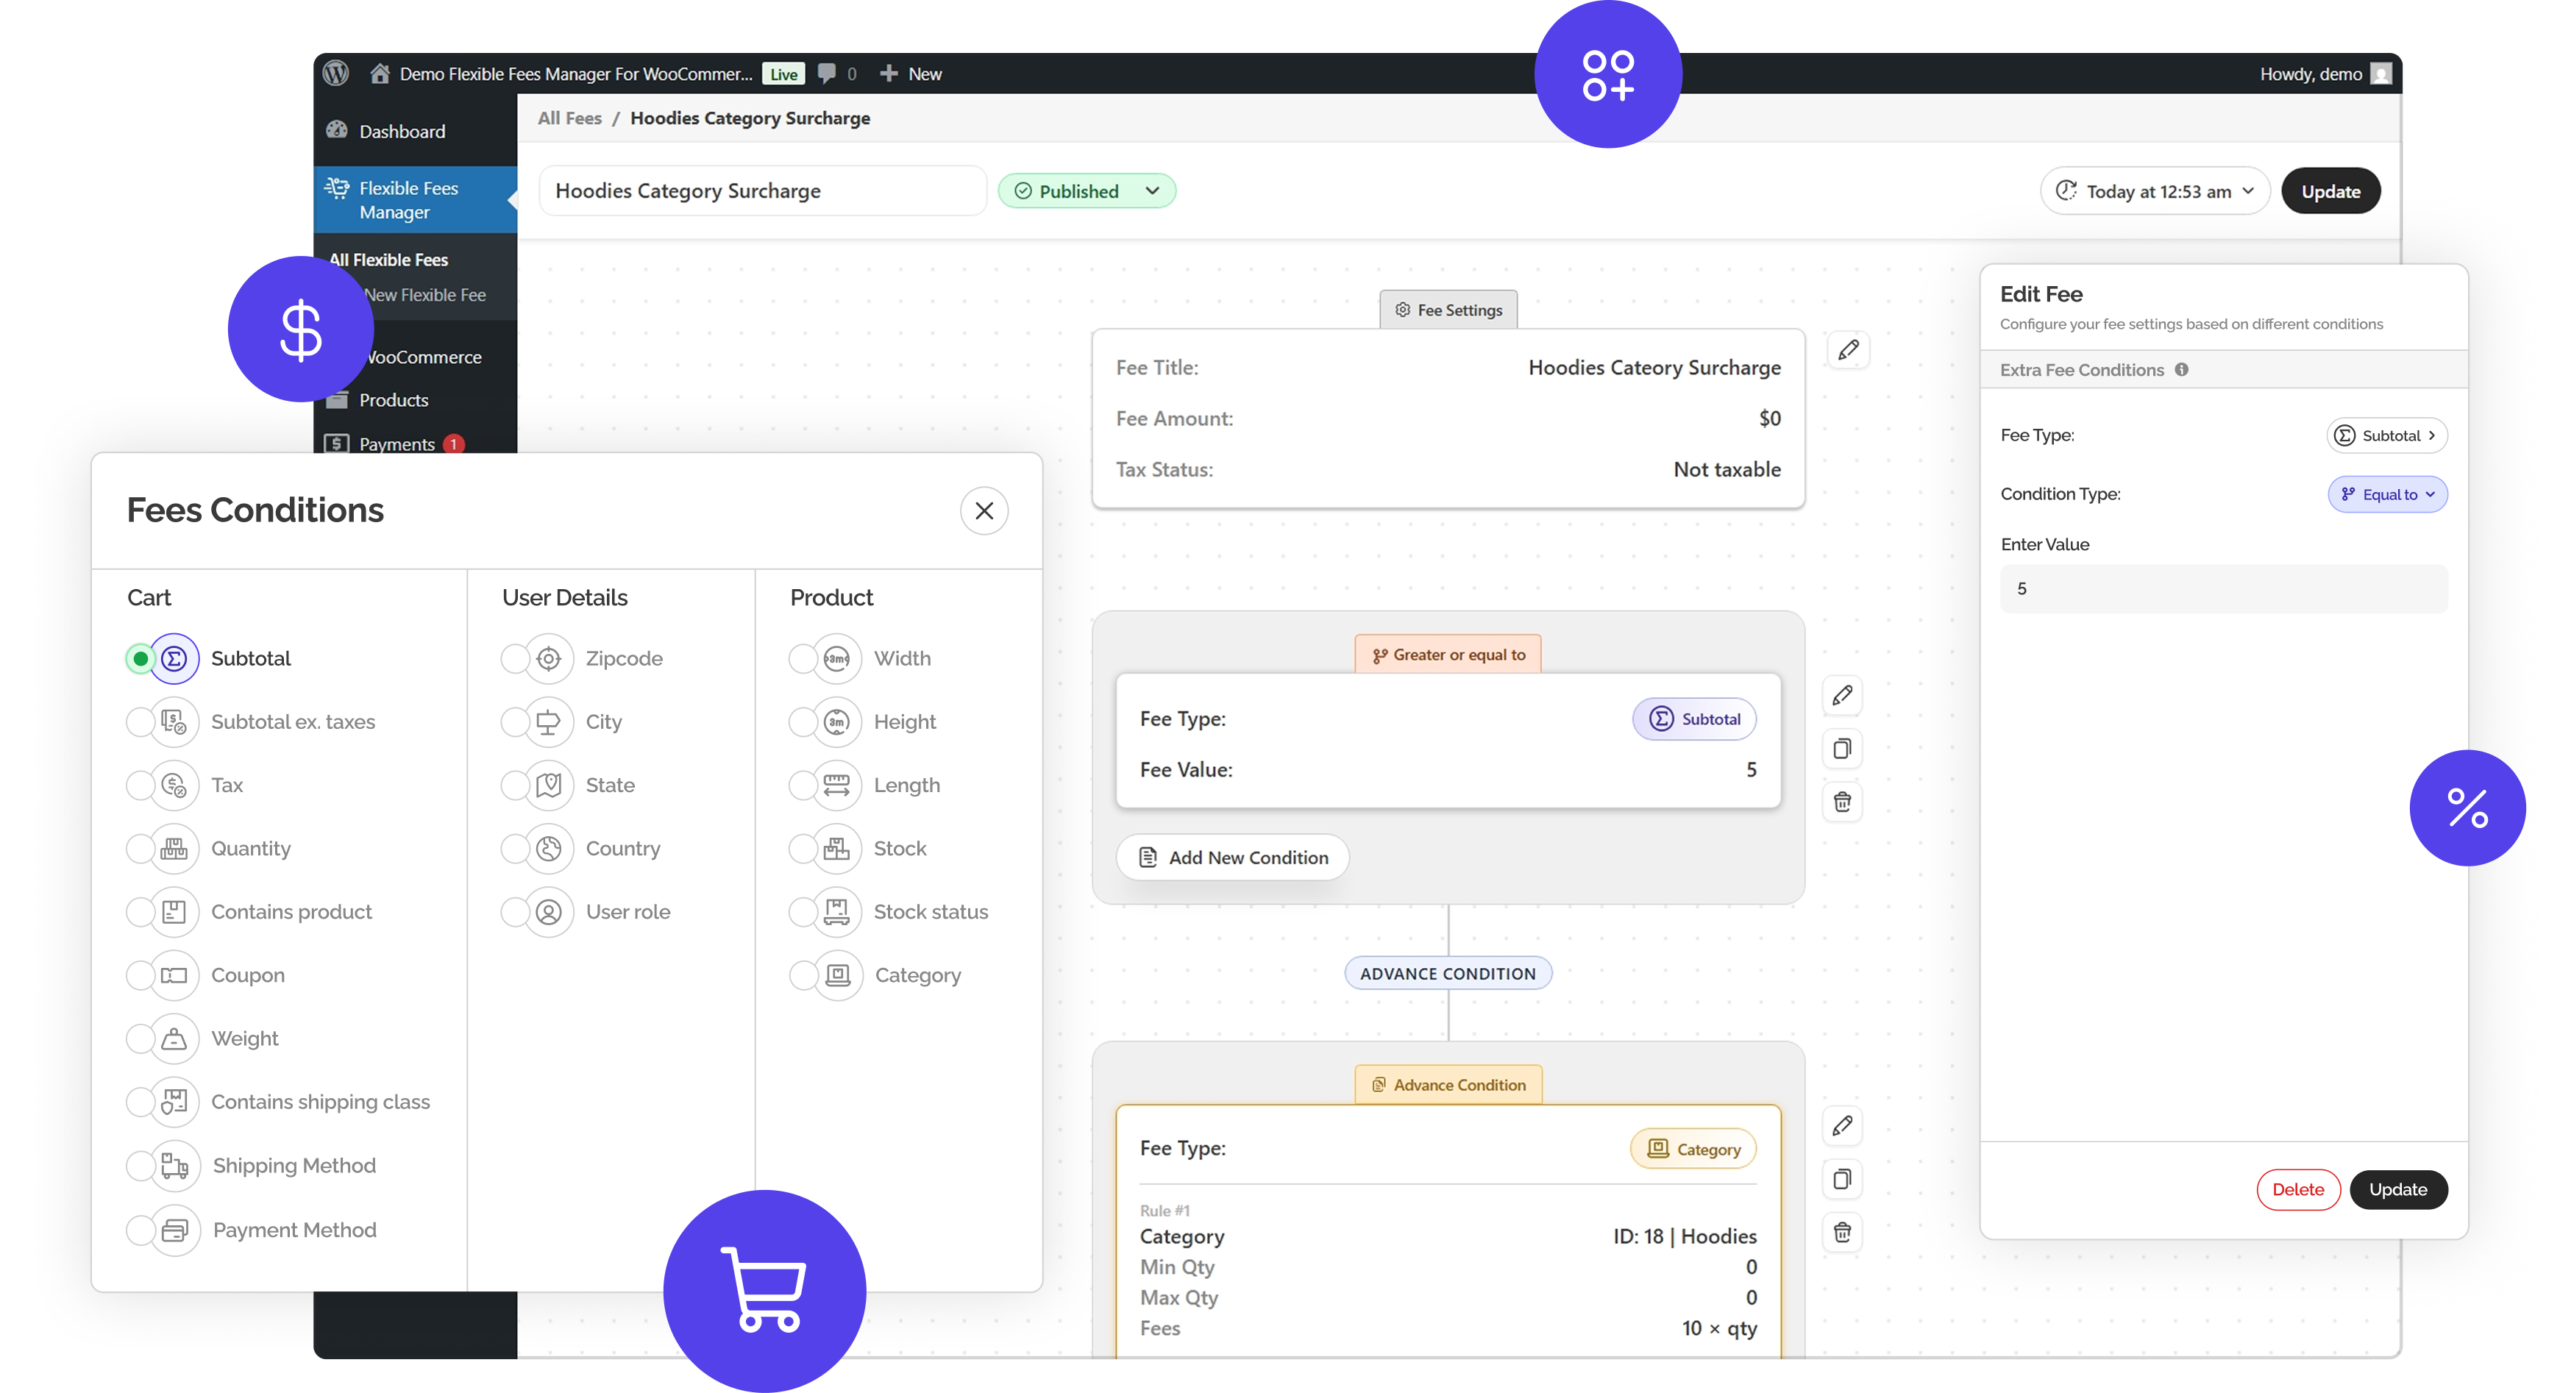Open the Published status dropdown
This screenshot has width=2560, height=1393.
(x=1087, y=191)
